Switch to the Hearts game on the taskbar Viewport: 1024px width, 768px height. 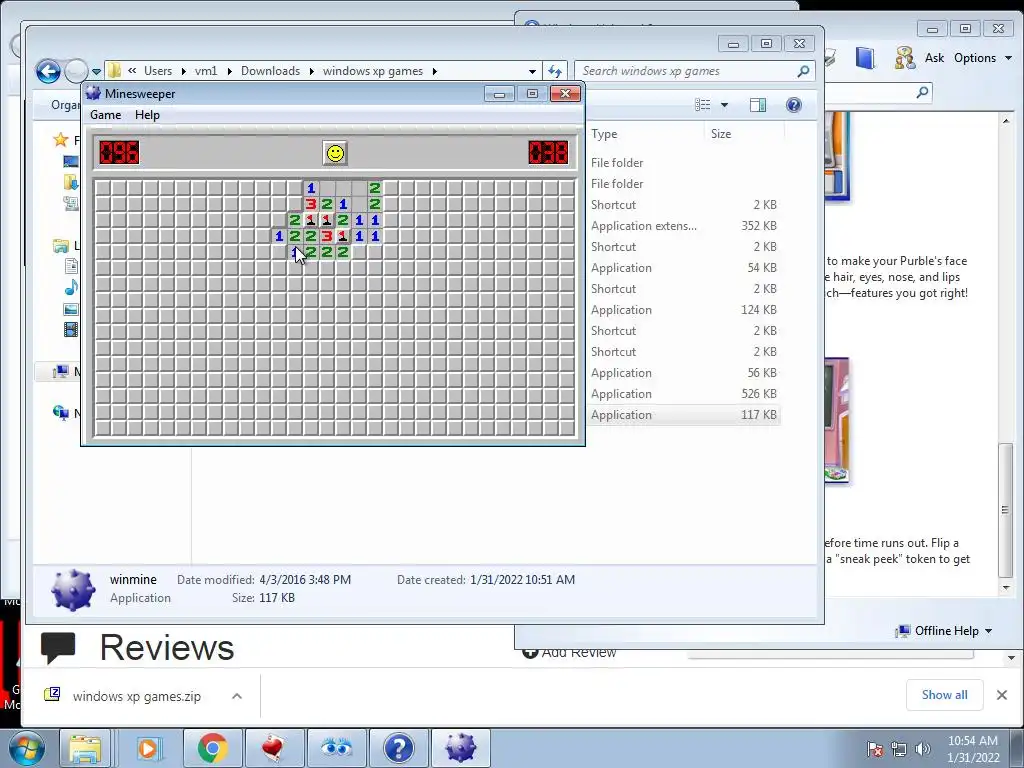274,748
